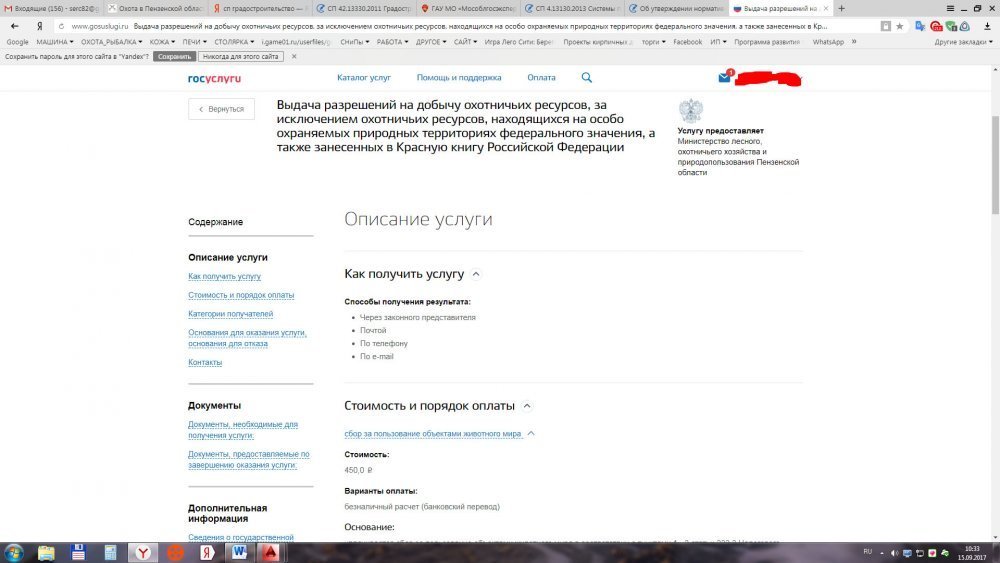Click the reader mode icon in address bar

click(886, 26)
